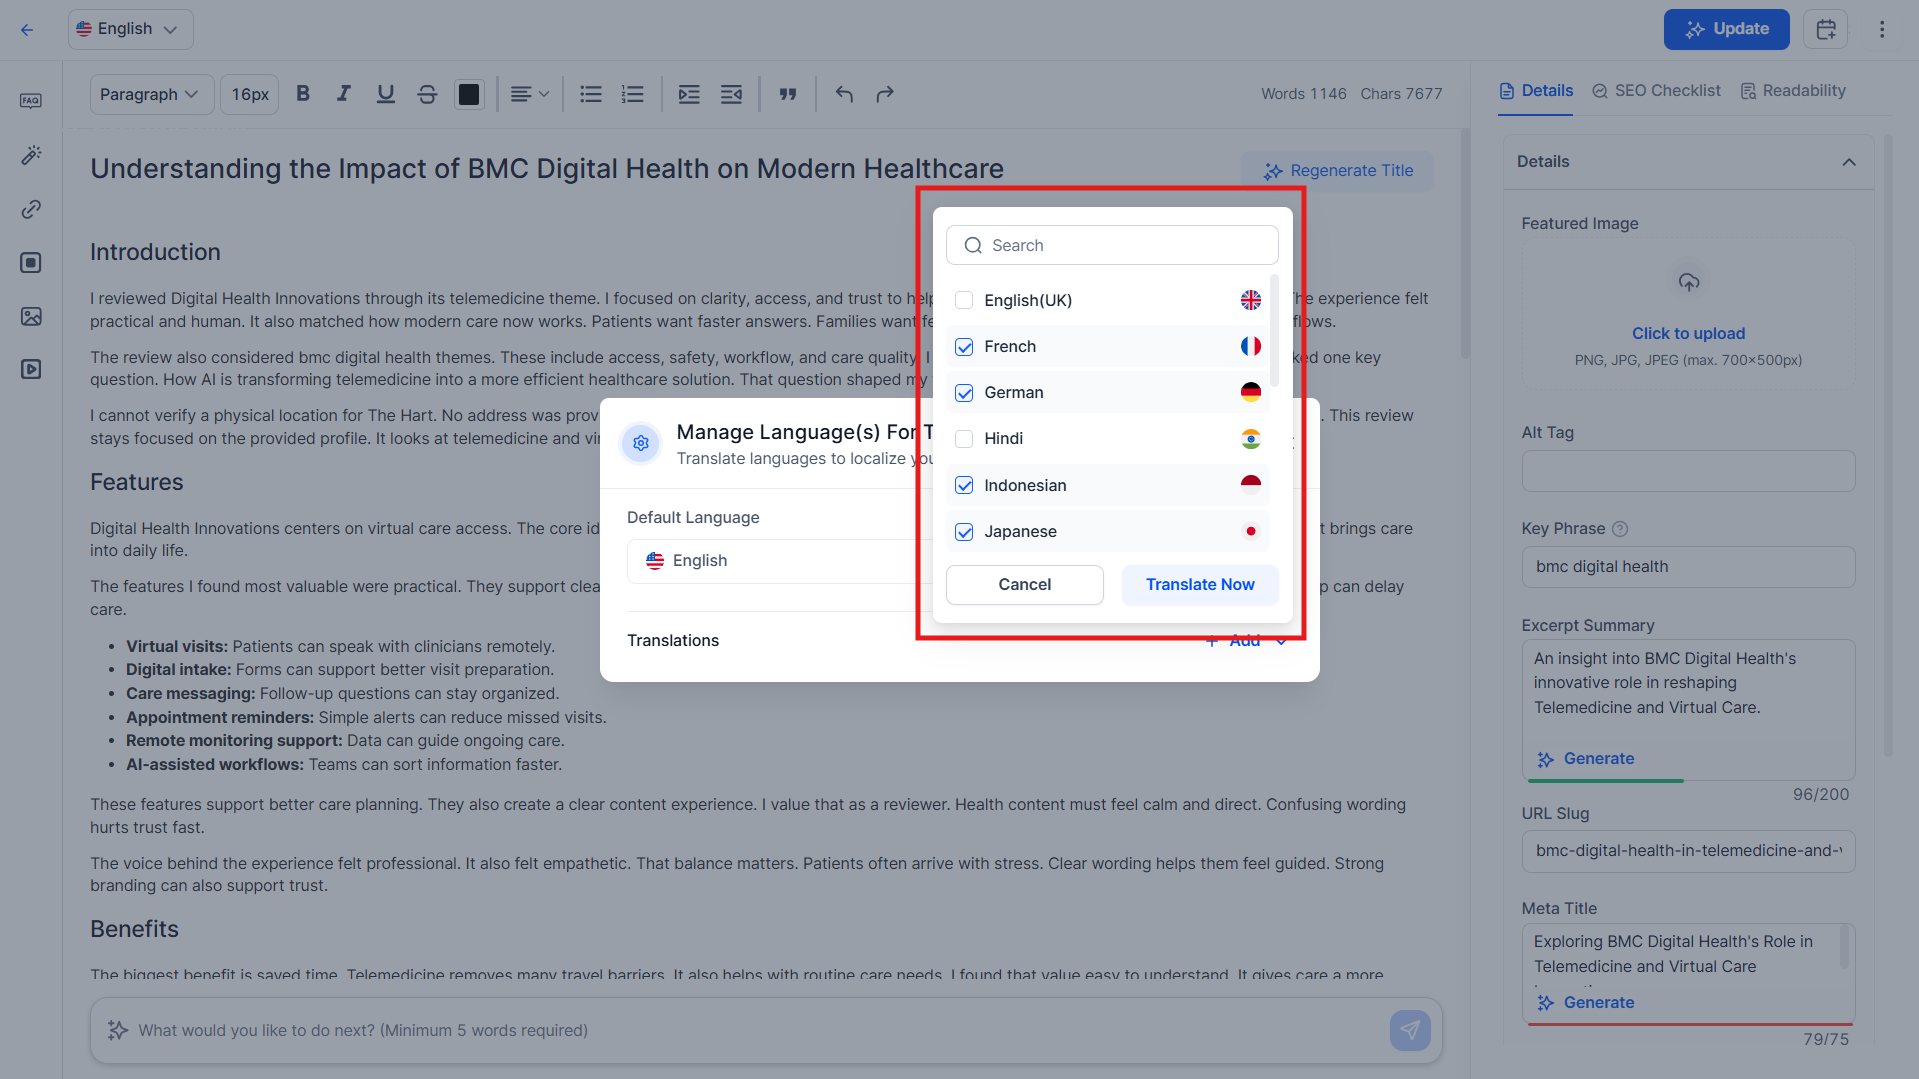Uncheck the Indonesian language checkbox
The image size is (1919, 1079).
[964, 485]
